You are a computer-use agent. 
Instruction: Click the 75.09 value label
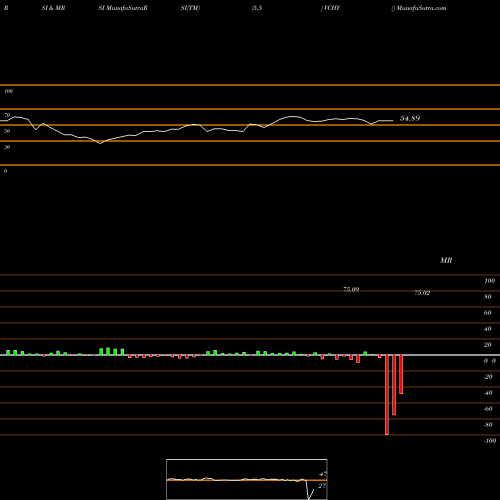(x=351, y=289)
